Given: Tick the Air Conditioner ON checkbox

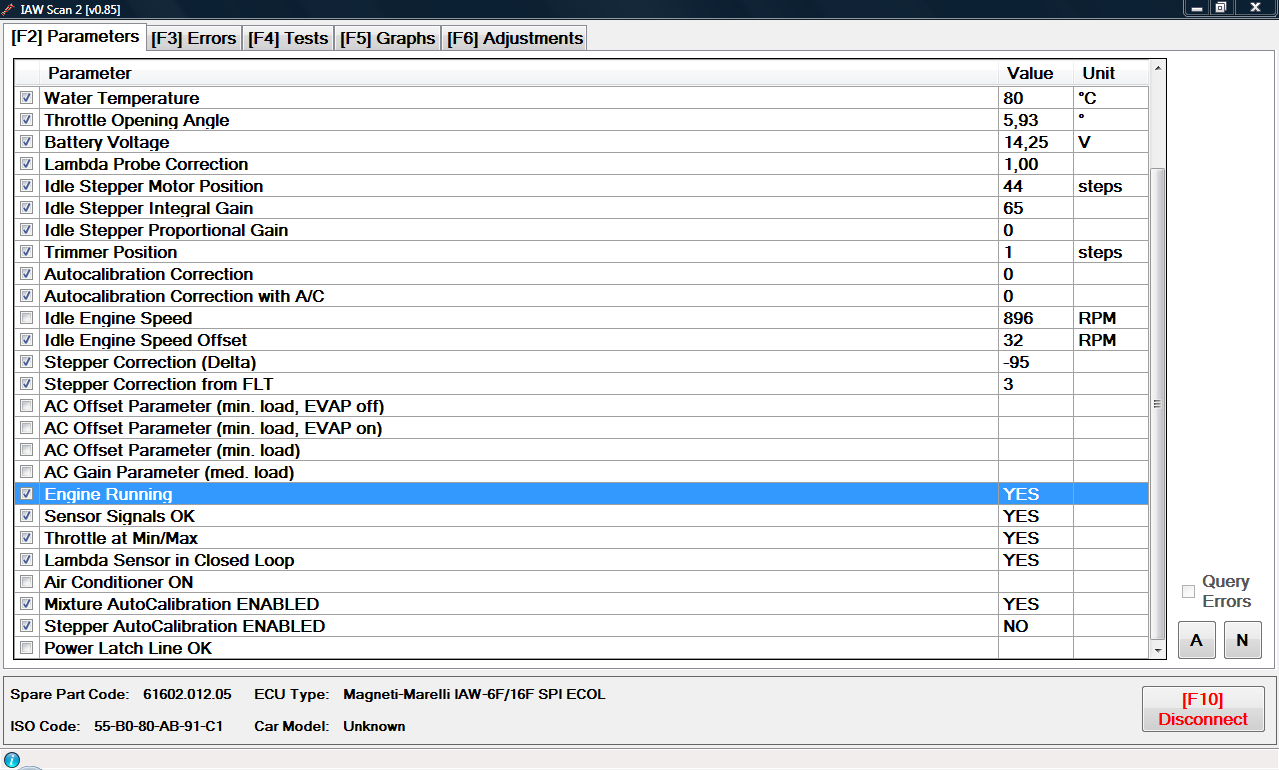Looking at the screenshot, I should (26, 582).
